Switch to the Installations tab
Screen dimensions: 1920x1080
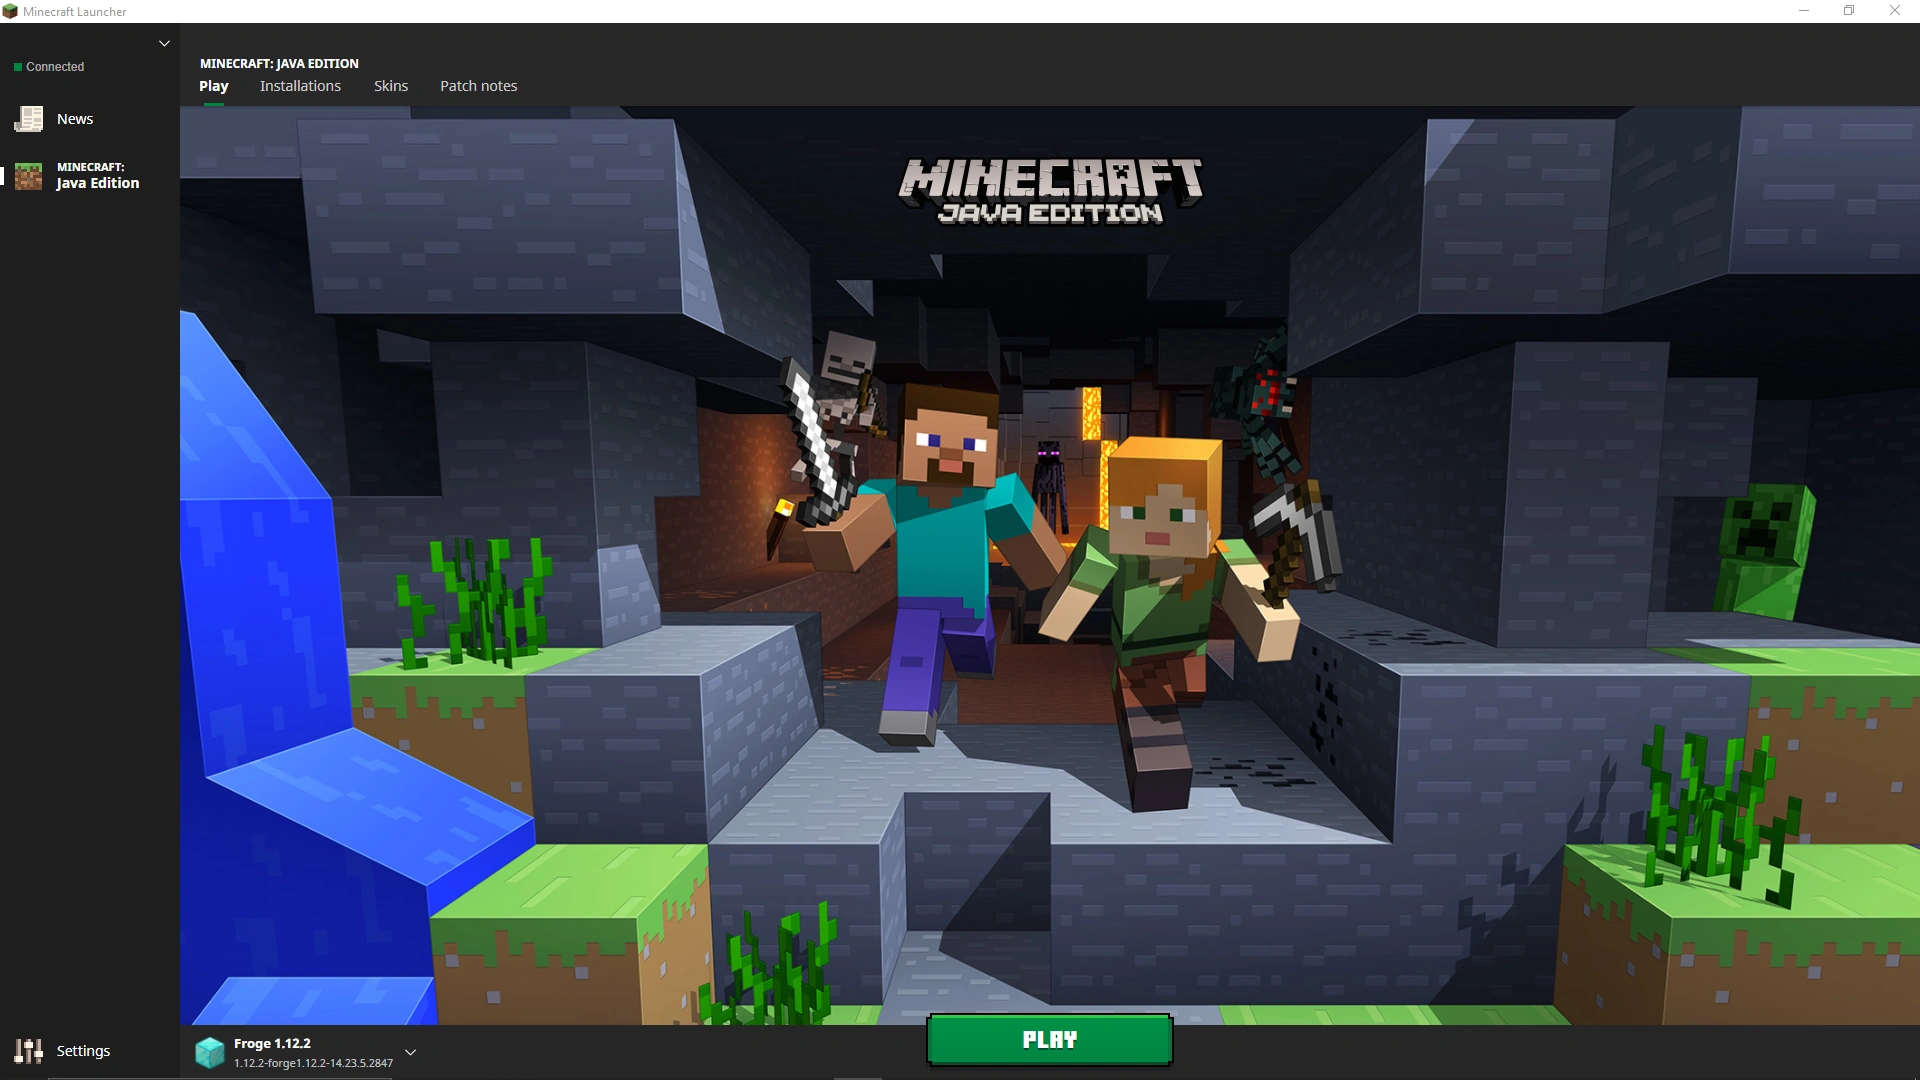[x=300, y=86]
